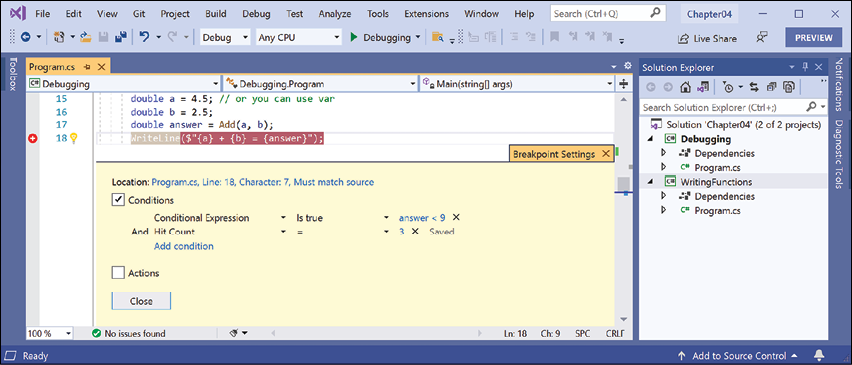This screenshot has width=852, height=365.
Task: Collapse the Debugging project node
Action: [x=651, y=139]
